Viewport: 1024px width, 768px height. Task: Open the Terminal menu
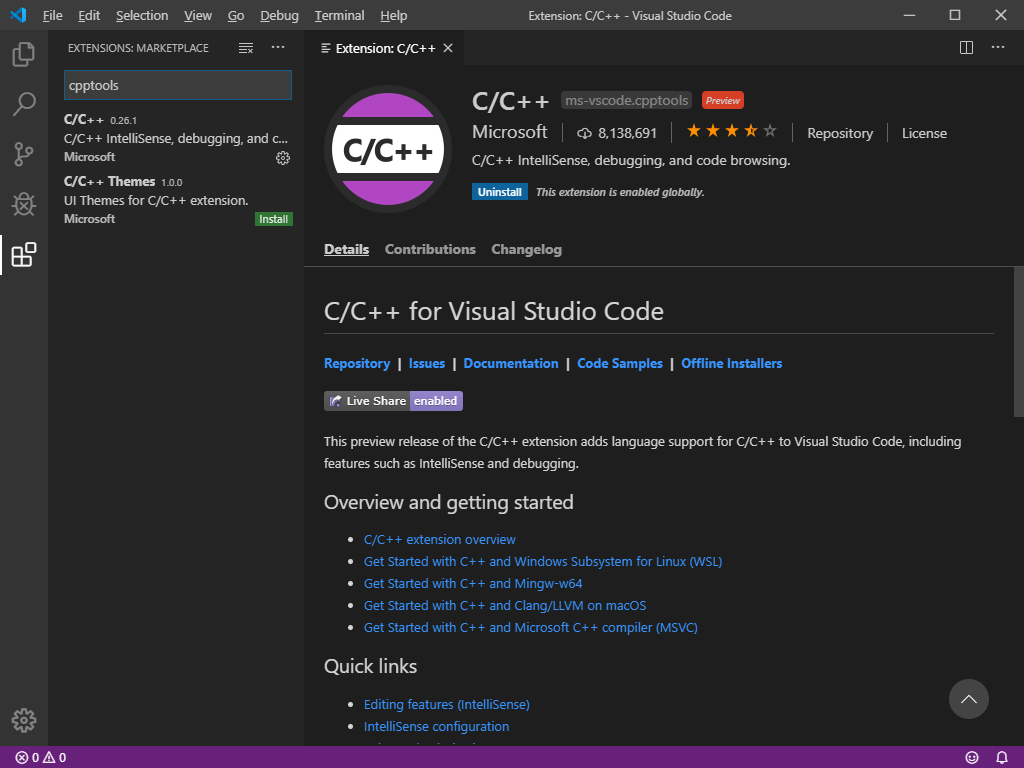339,15
